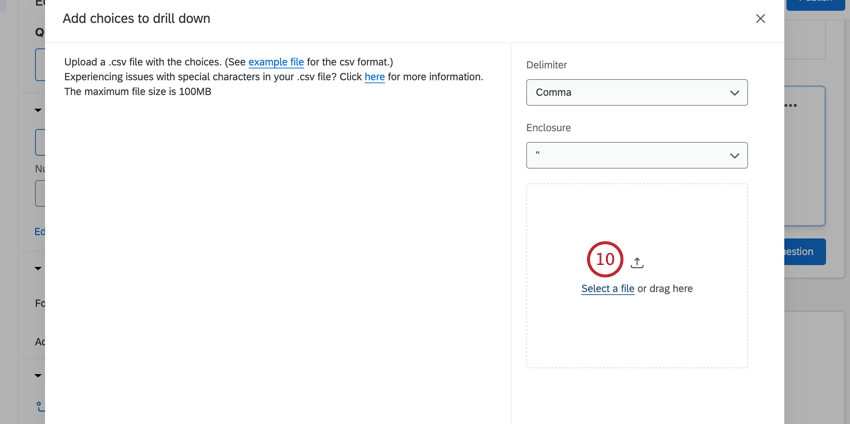
Task: Open the three-dots question options menu
Action: pyautogui.click(x=791, y=106)
